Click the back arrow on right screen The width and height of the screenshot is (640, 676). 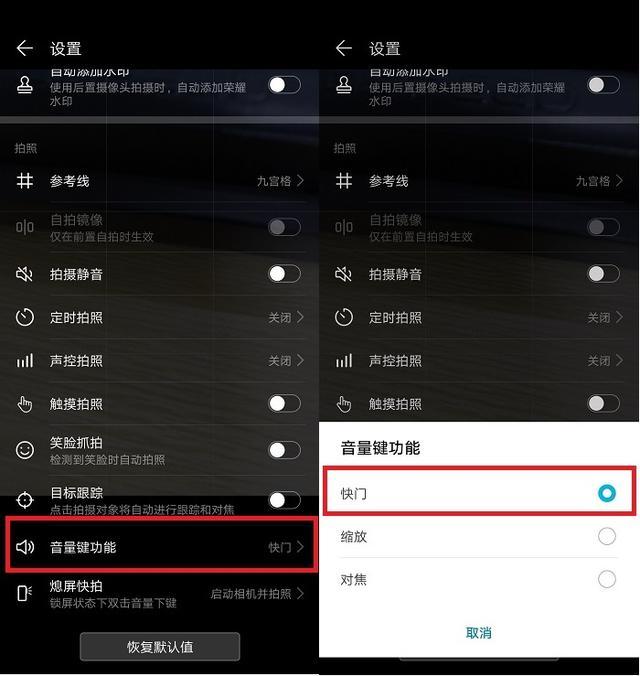click(344, 48)
